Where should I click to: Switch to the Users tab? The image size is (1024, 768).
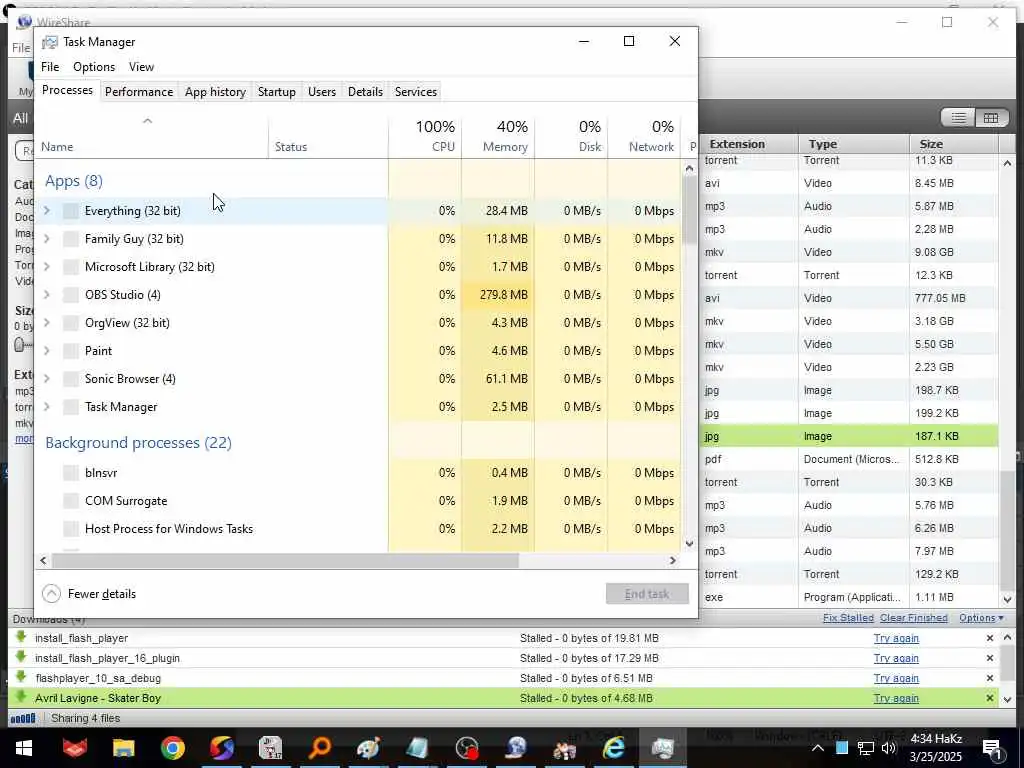click(322, 91)
